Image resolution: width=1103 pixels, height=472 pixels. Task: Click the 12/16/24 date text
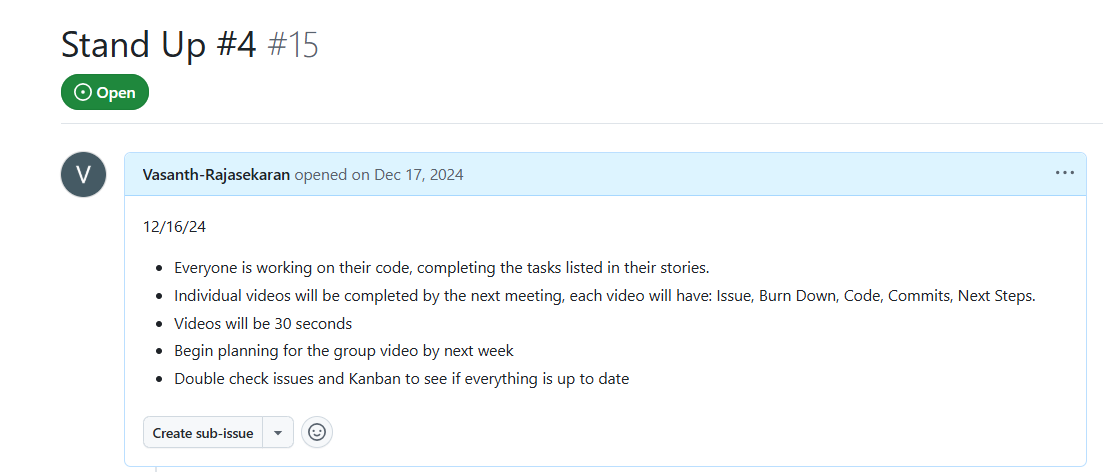point(174,227)
